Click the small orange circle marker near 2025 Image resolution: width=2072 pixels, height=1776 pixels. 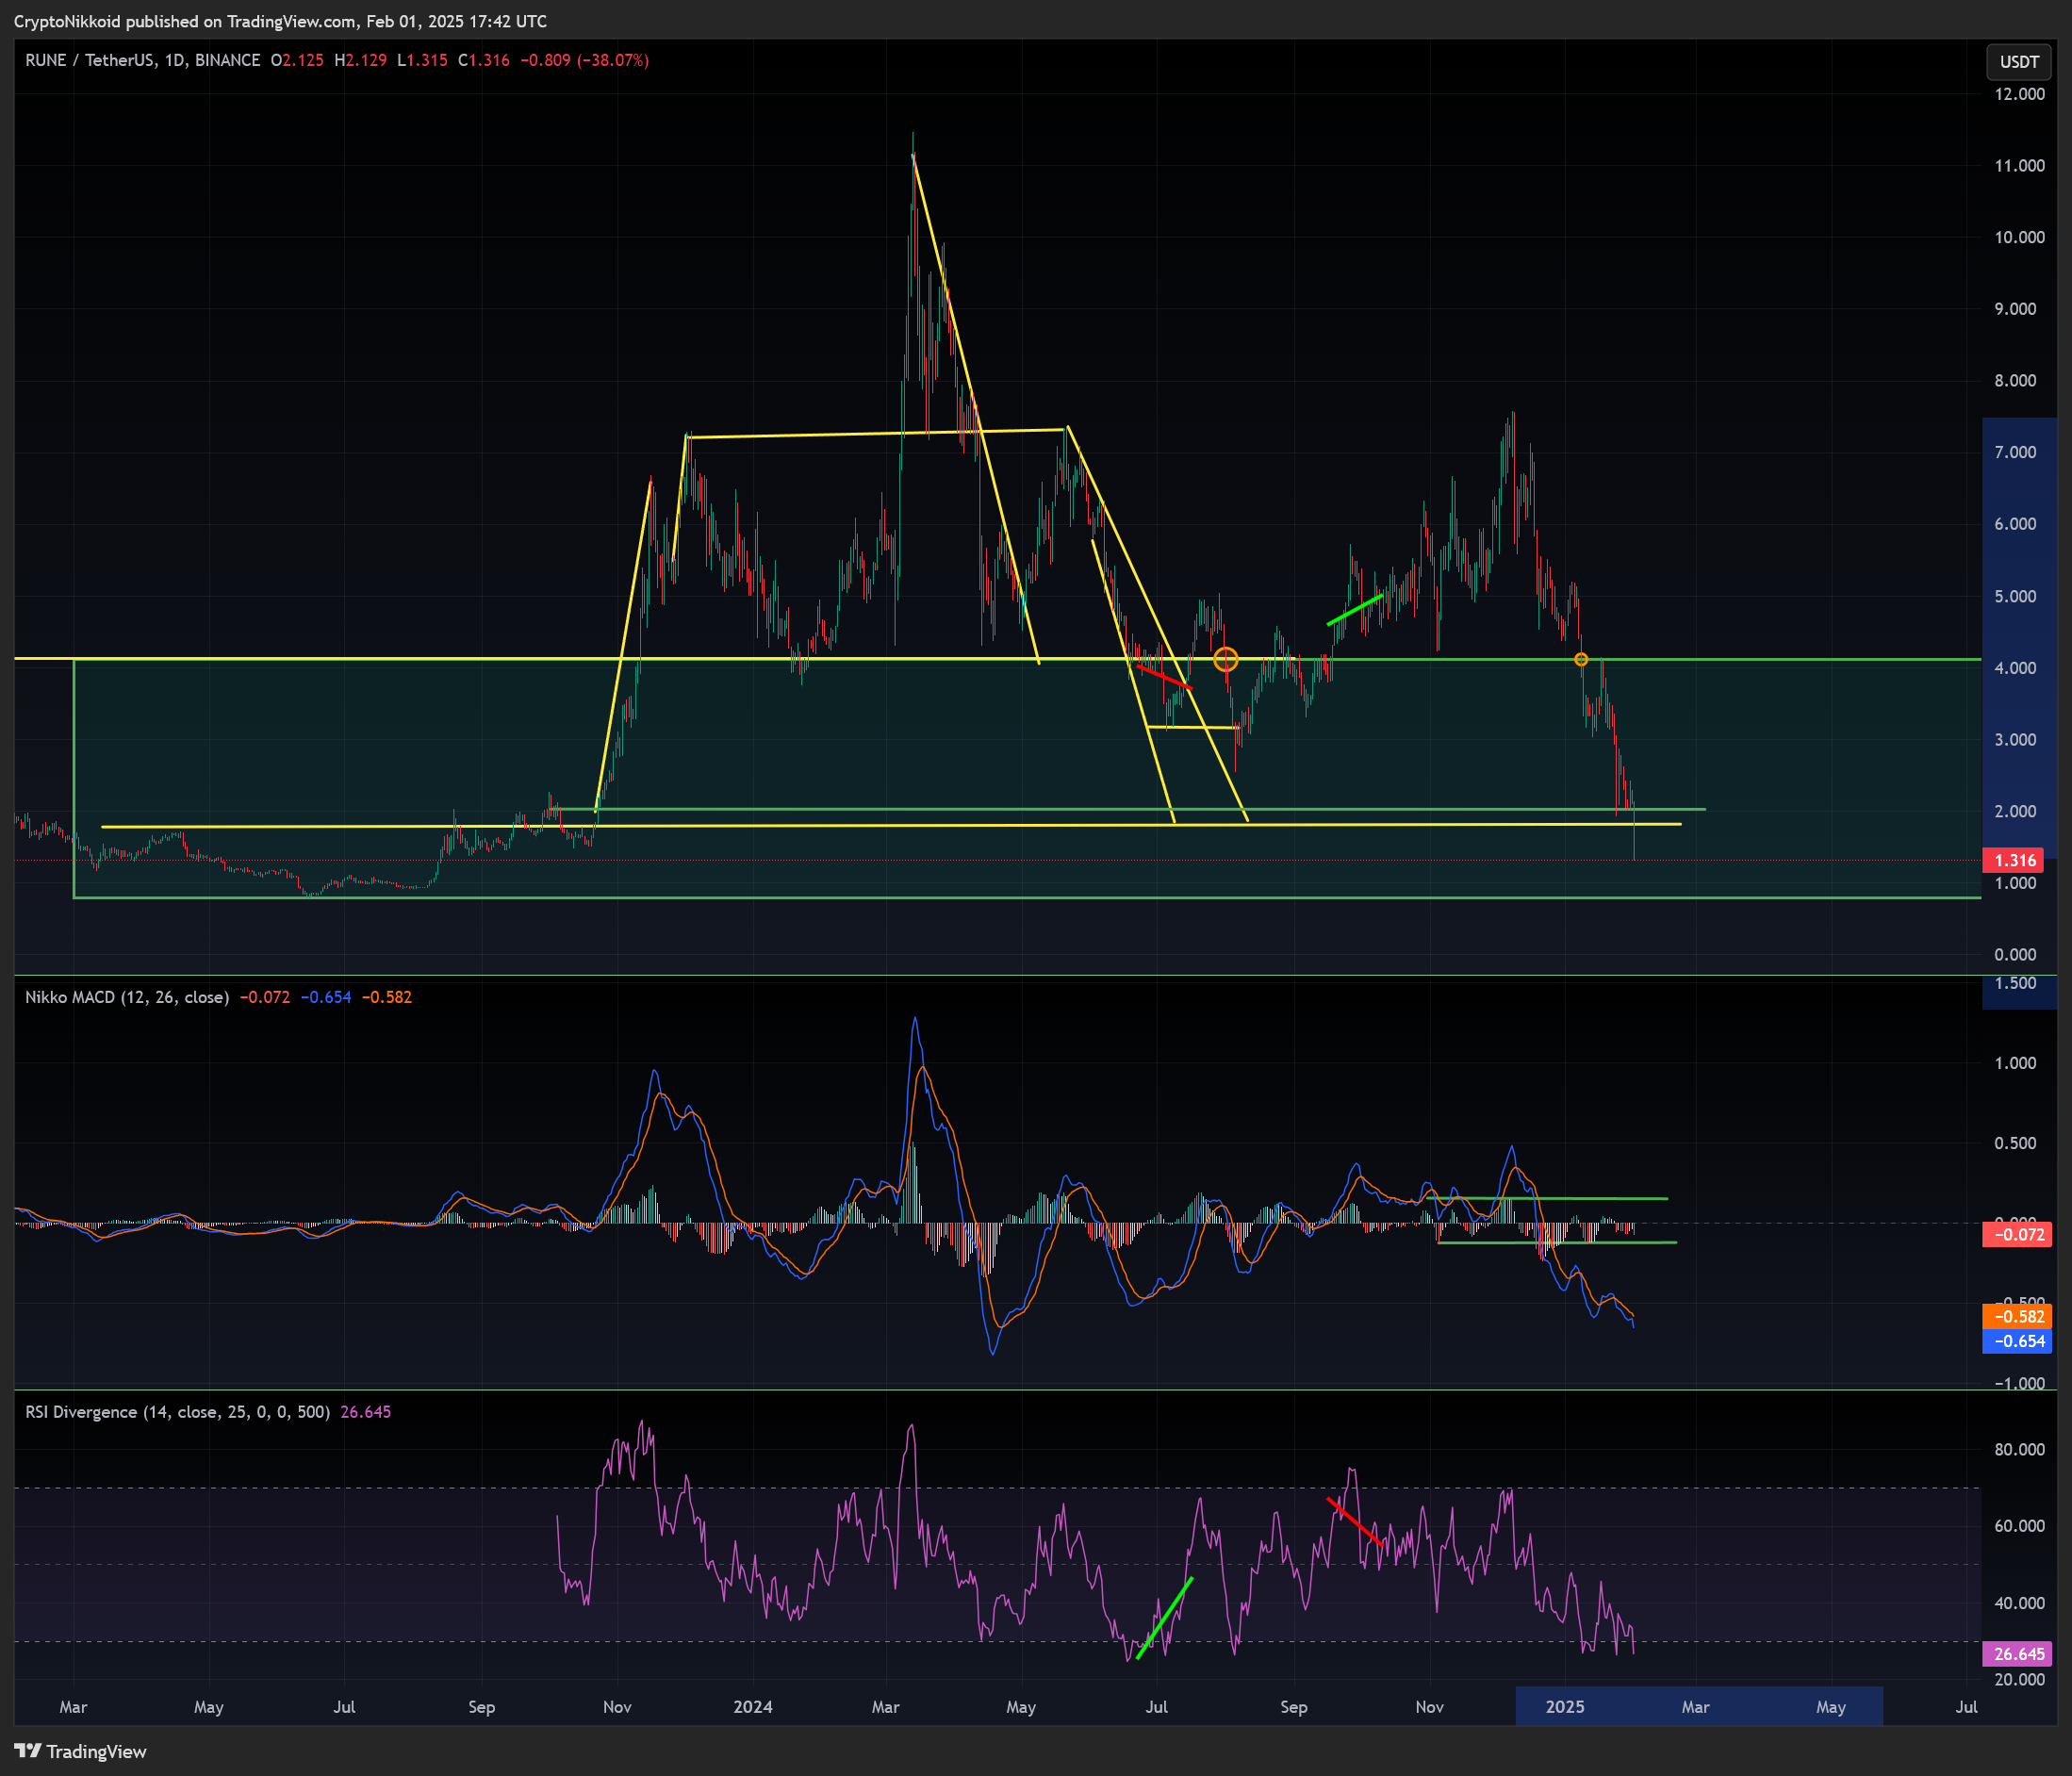pyautogui.click(x=1581, y=659)
